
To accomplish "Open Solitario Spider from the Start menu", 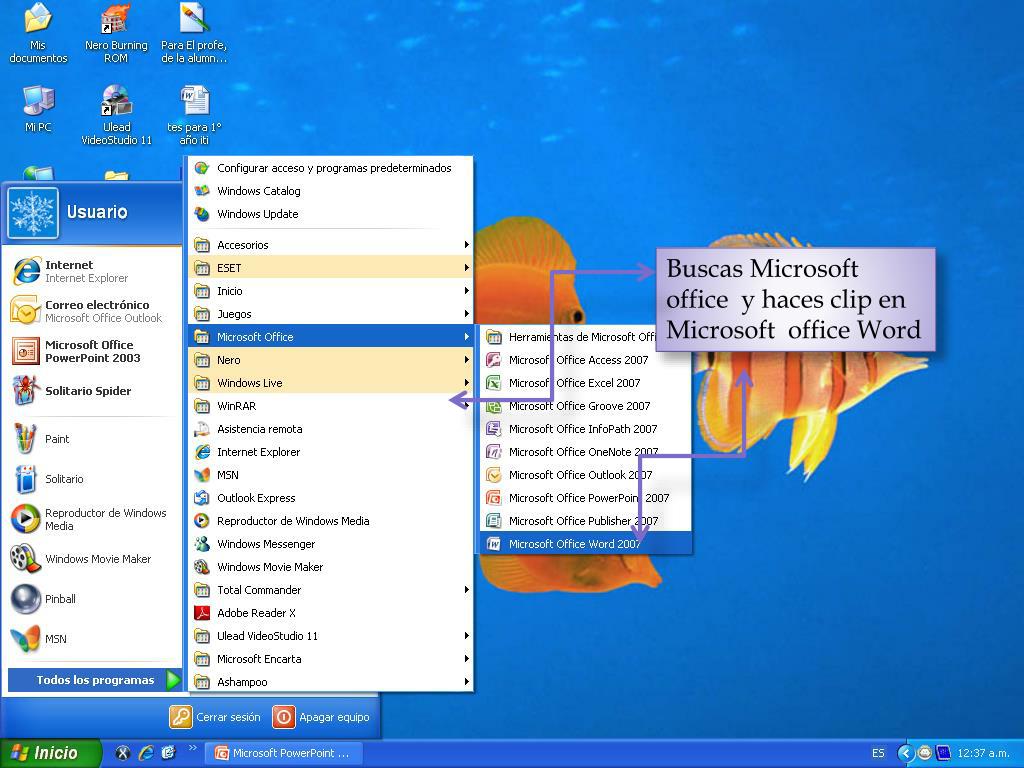I will coord(92,391).
